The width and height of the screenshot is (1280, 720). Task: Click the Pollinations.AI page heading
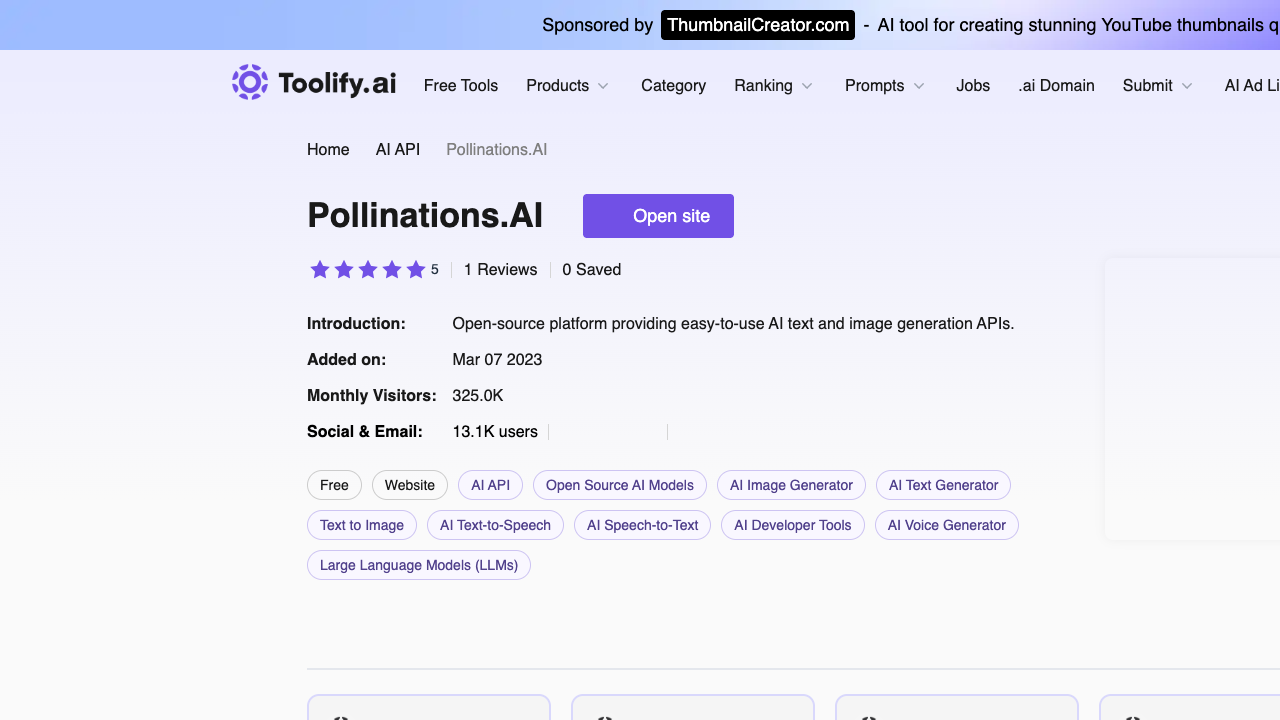pos(425,215)
